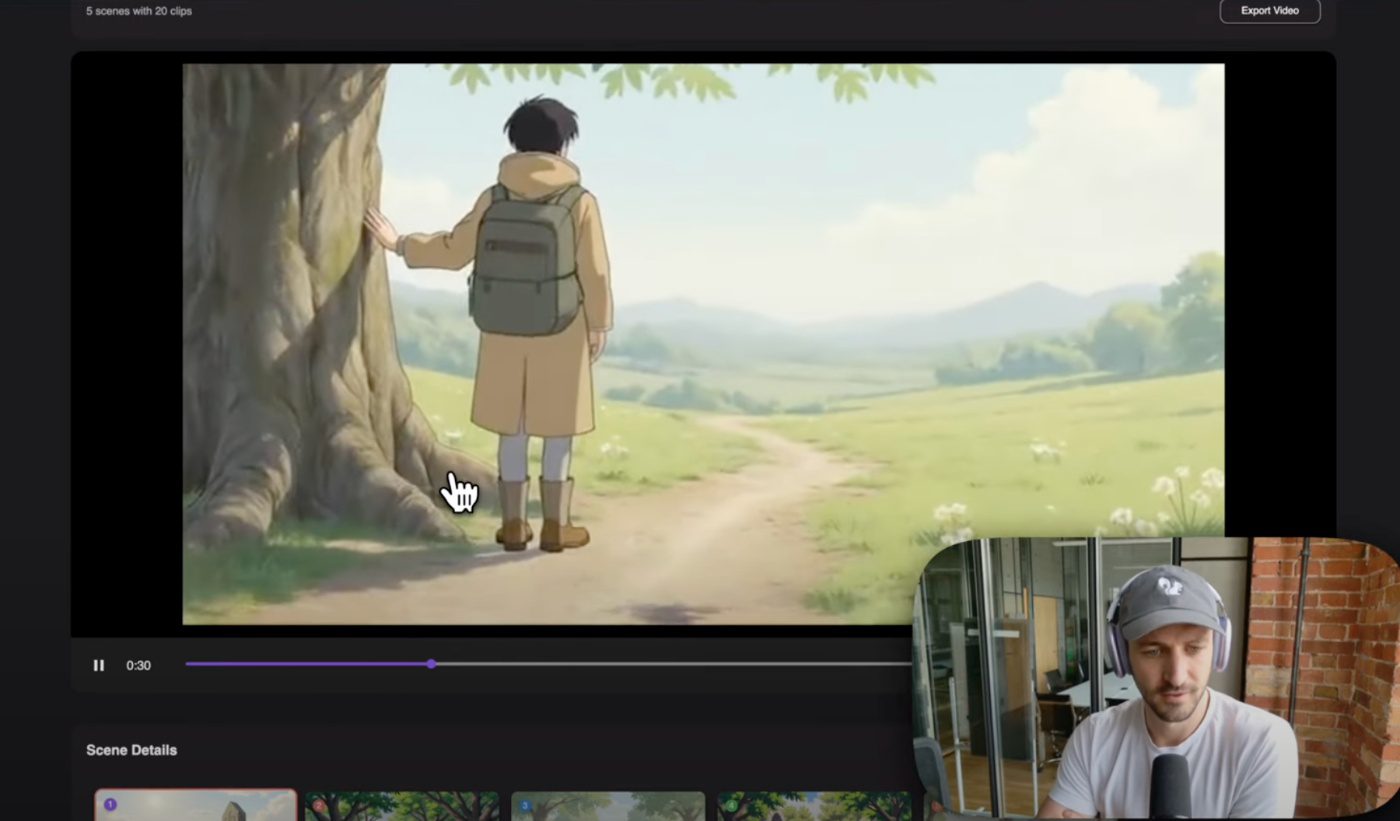Click the blue number 3 scene badge

[525, 804]
